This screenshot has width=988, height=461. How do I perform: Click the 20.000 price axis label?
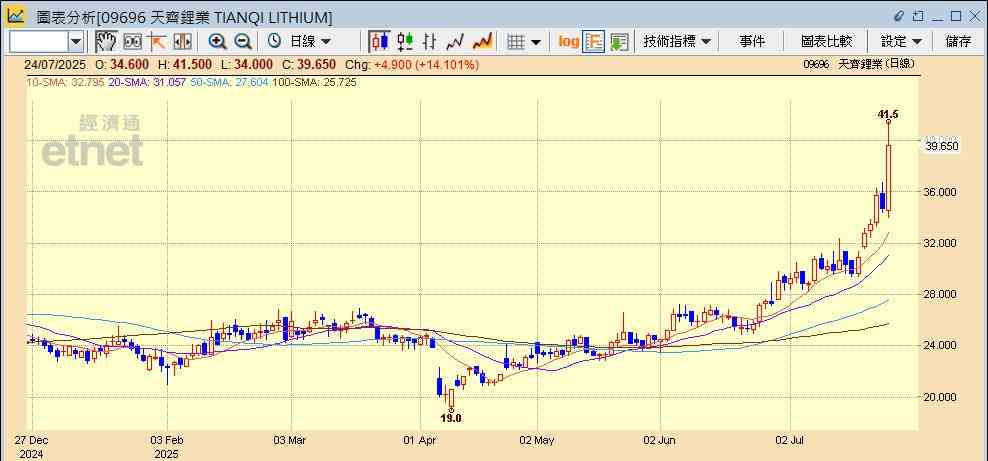pos(942,397)
